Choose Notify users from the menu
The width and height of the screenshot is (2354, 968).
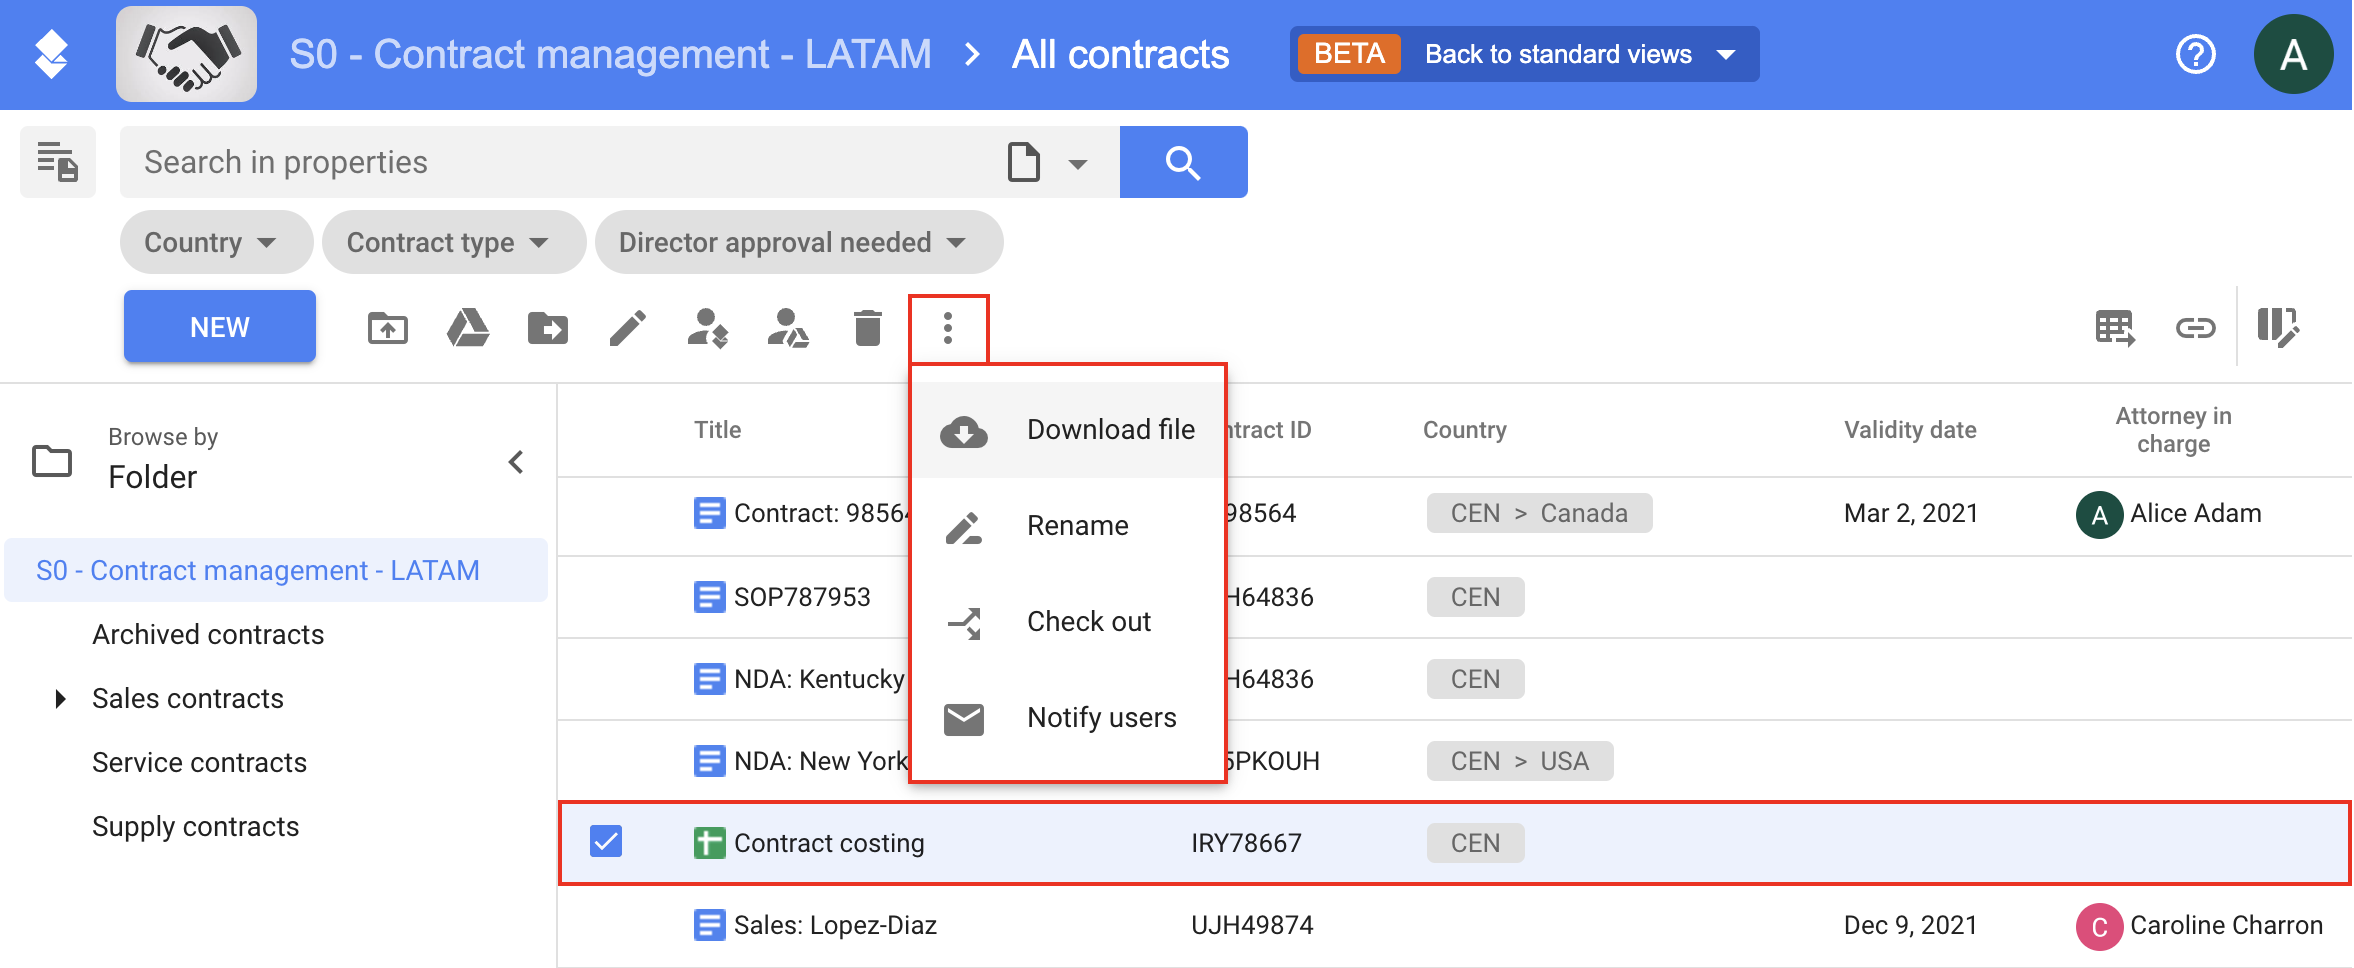pyautogui.click(x=1068, y=718)
